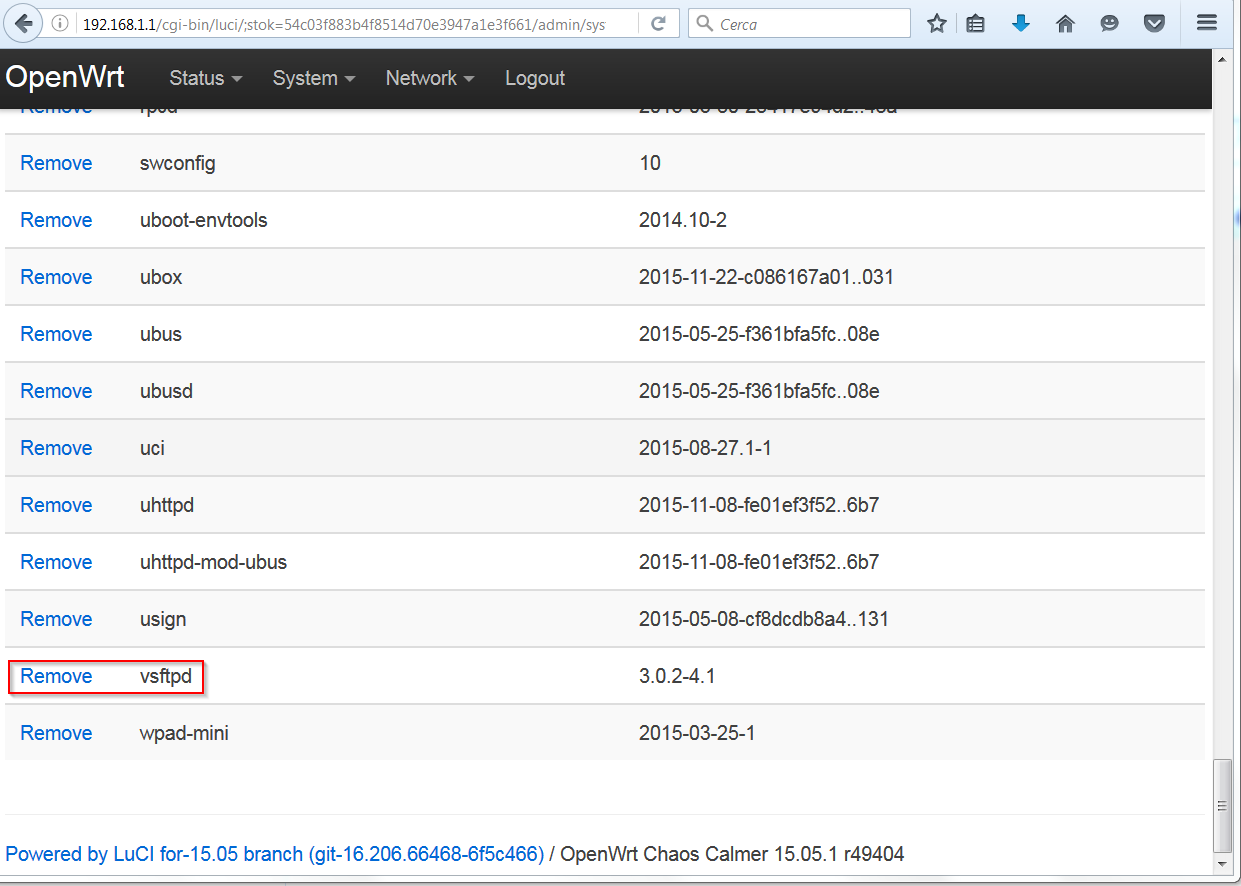Open the Pocket icon in toolbar

point(1154,23)
